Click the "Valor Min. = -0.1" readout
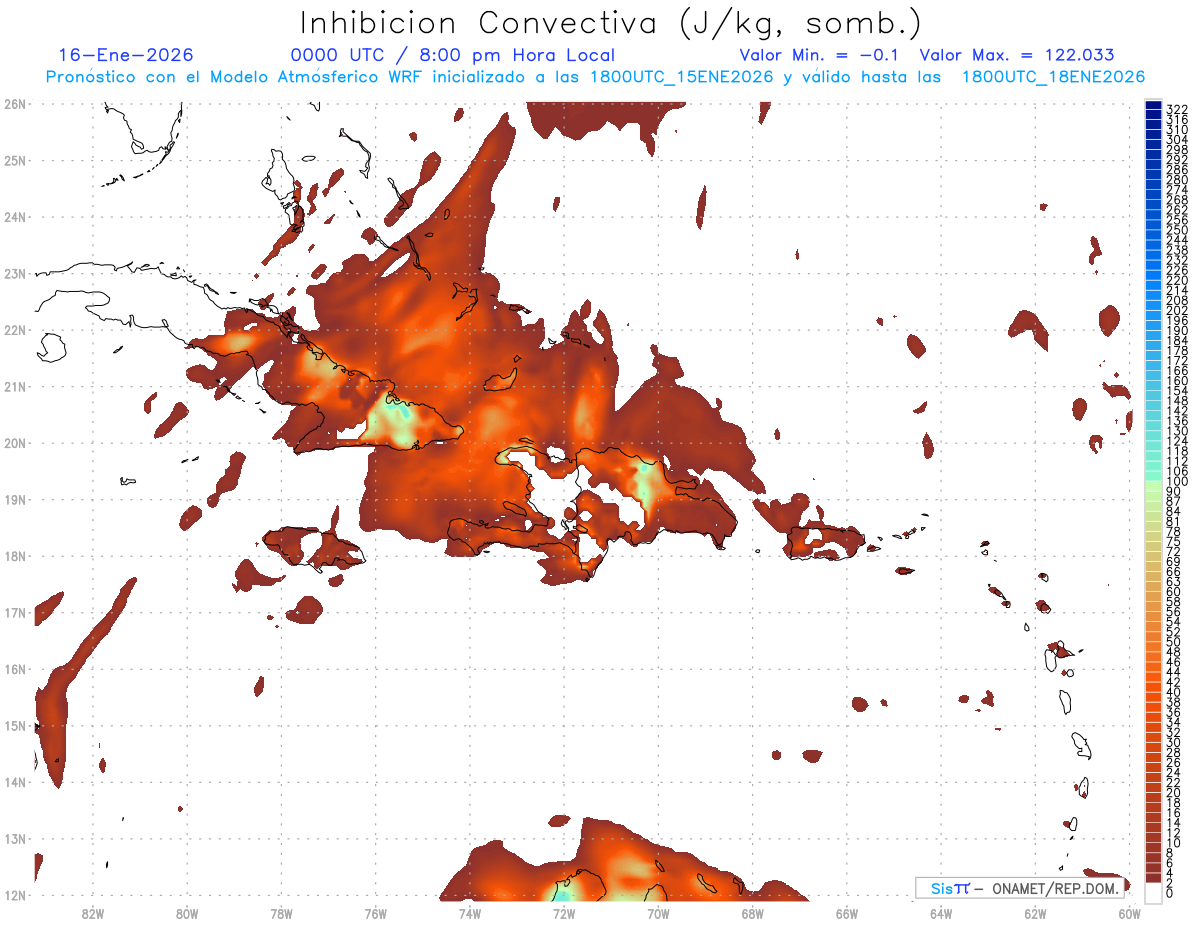This screenshot has height=927, width=1200. (x=818, y=55)
